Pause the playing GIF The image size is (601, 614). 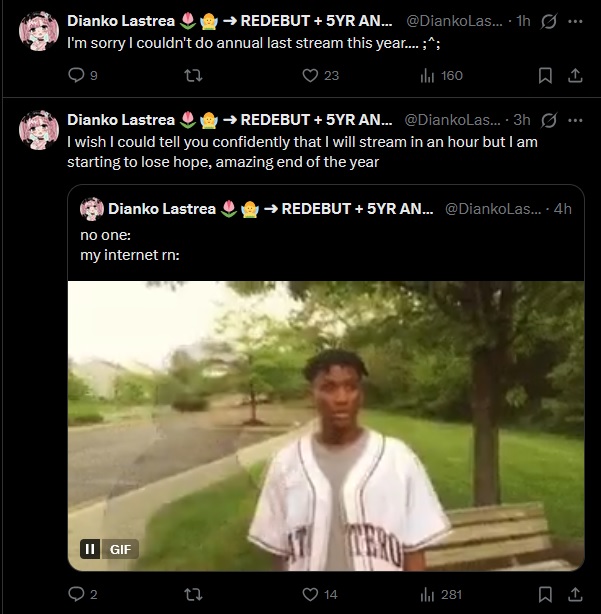[90, 549]
